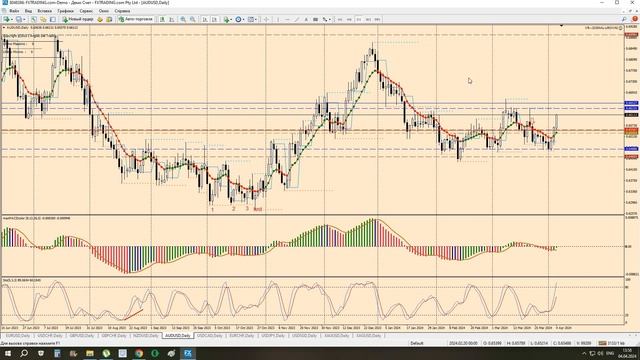Viewport: 640px width, 360px height.
Task: Open File Explorer from taskbar
Action: pos(90,353)
